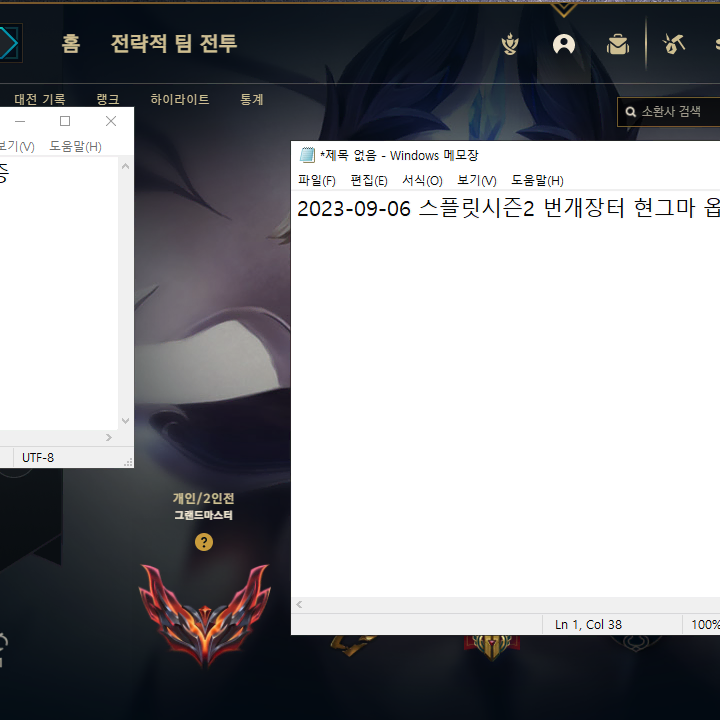The width and height of the screenshot is (720, 720).
Task: Switch to the 대전 기록 profile tab
Action: coord(40,99)
